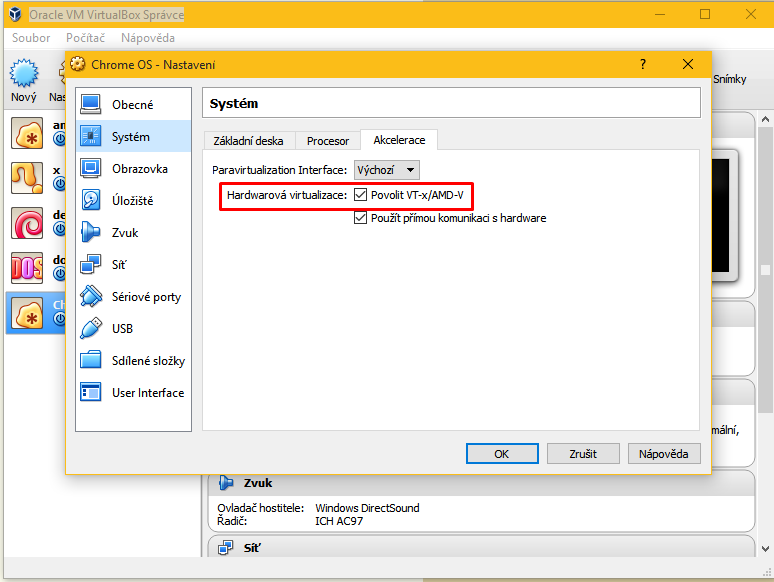Confirm settings with the OK button

coord(502,454)
